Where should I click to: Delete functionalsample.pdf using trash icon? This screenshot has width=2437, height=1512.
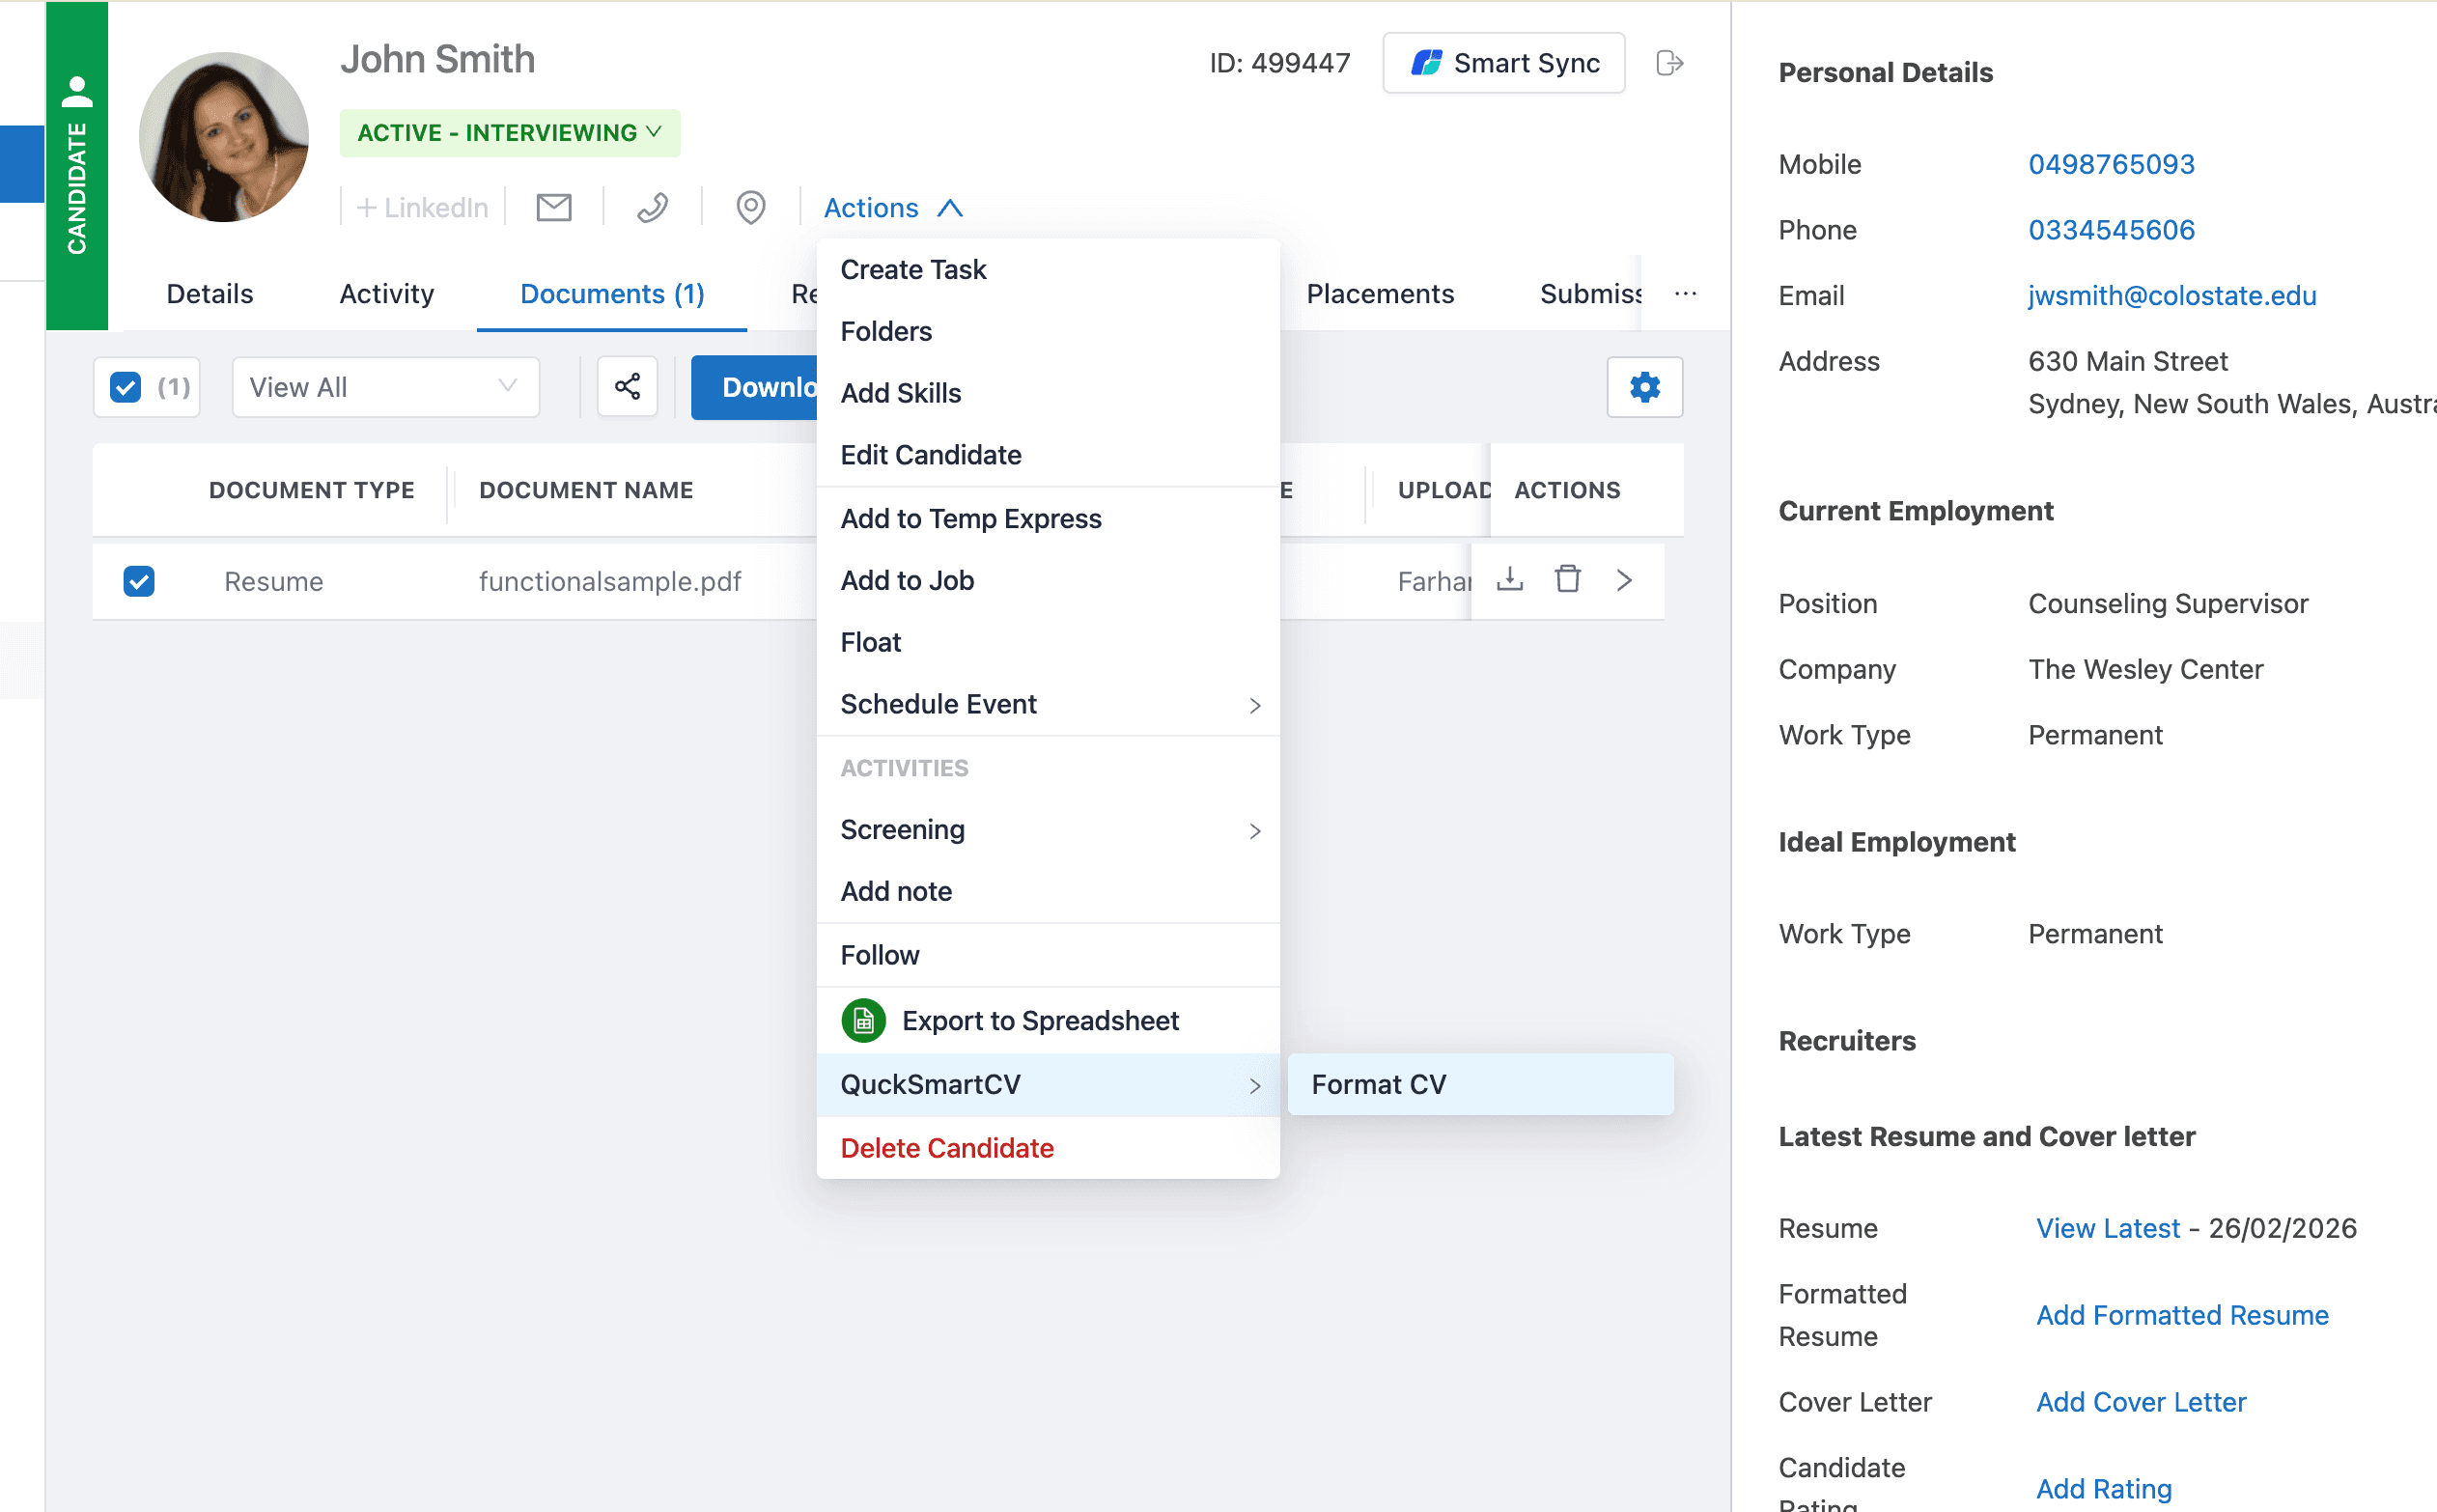pos(1567,579)
